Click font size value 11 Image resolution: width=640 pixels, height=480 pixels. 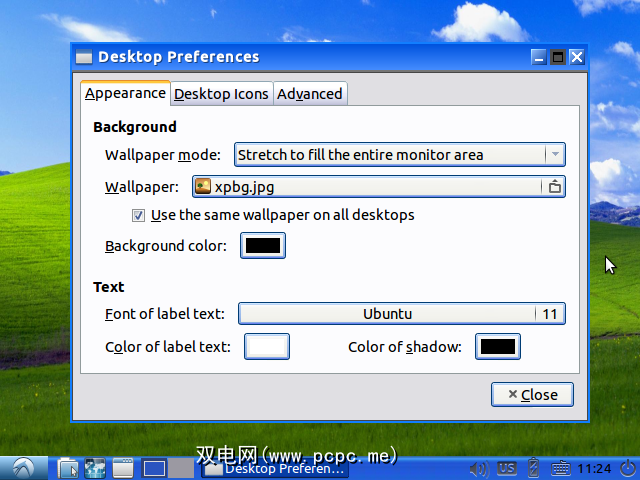[550, 314]
